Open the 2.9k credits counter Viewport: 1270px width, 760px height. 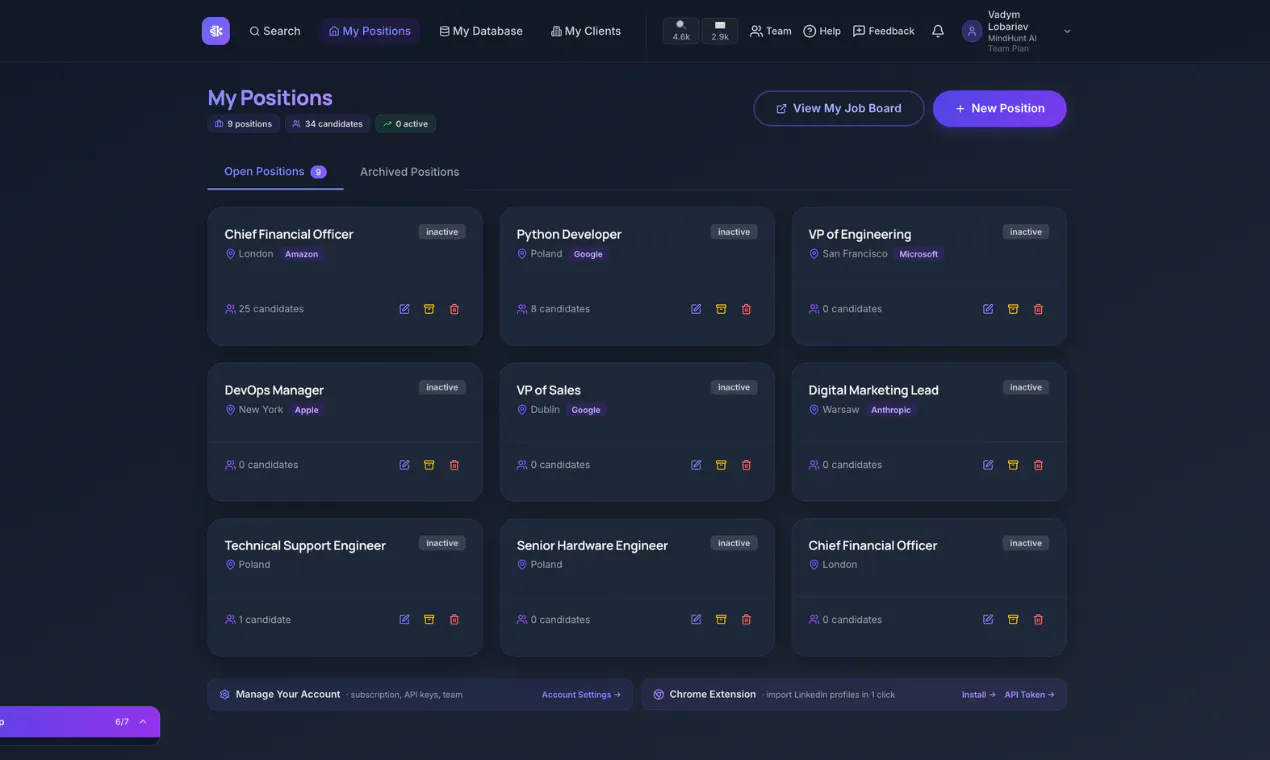point(720,31)
